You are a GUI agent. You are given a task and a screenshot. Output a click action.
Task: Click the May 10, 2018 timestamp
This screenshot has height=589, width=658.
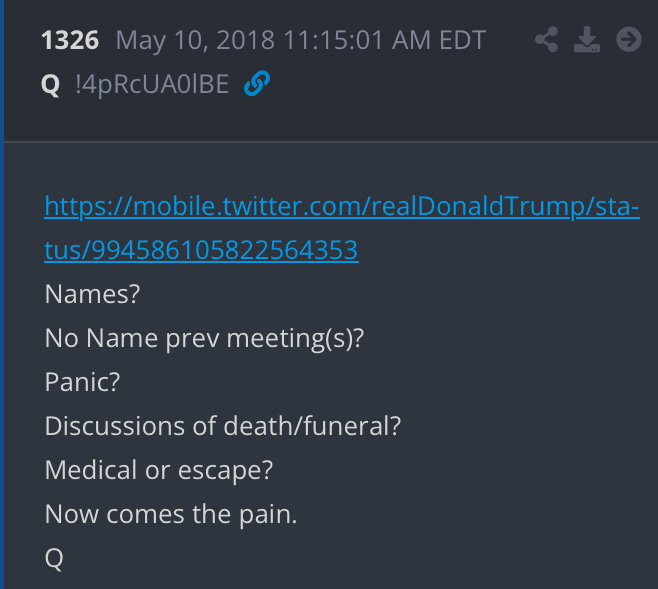click(300, 41)
